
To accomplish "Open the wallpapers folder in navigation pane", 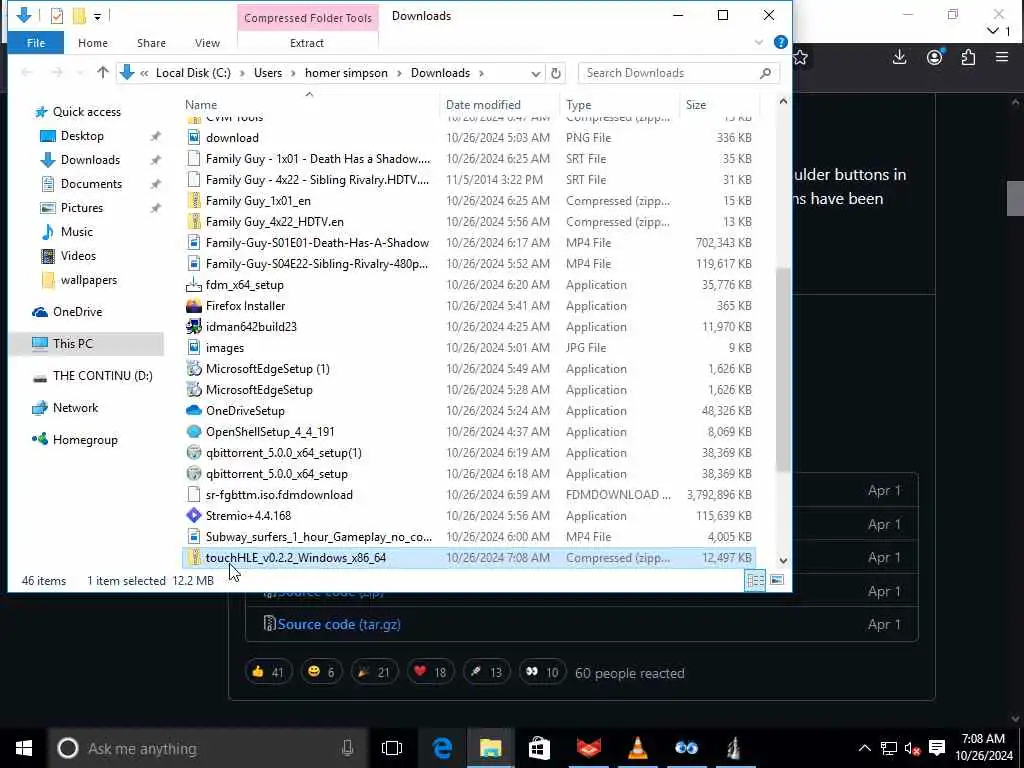I will [x=89, y=280].
